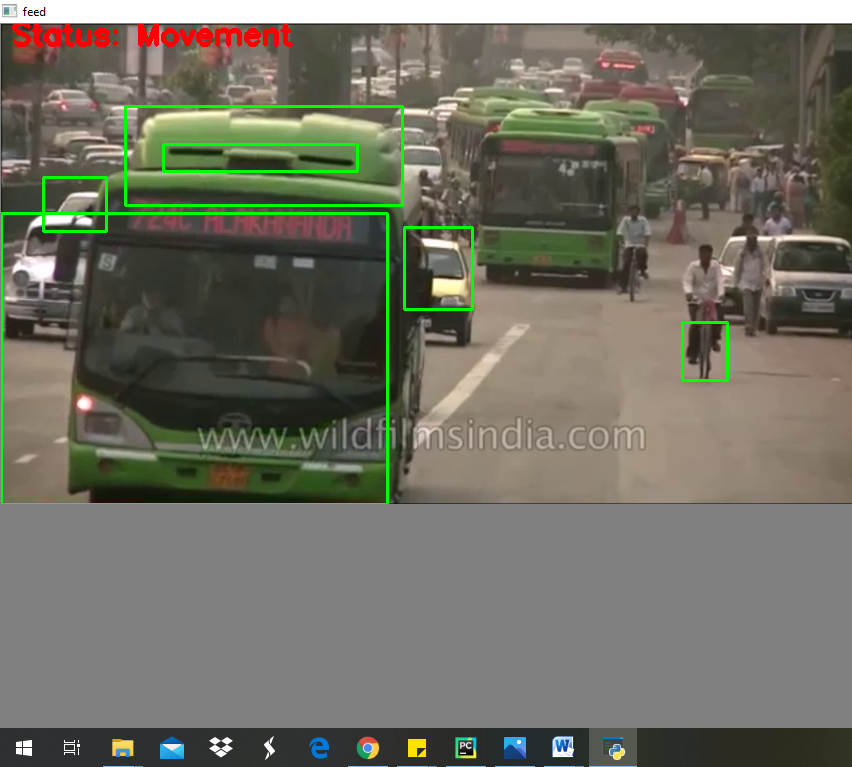852x767 pixels.
Task: Launch Google Chrome from the taskbar
Action: (368, 747)
